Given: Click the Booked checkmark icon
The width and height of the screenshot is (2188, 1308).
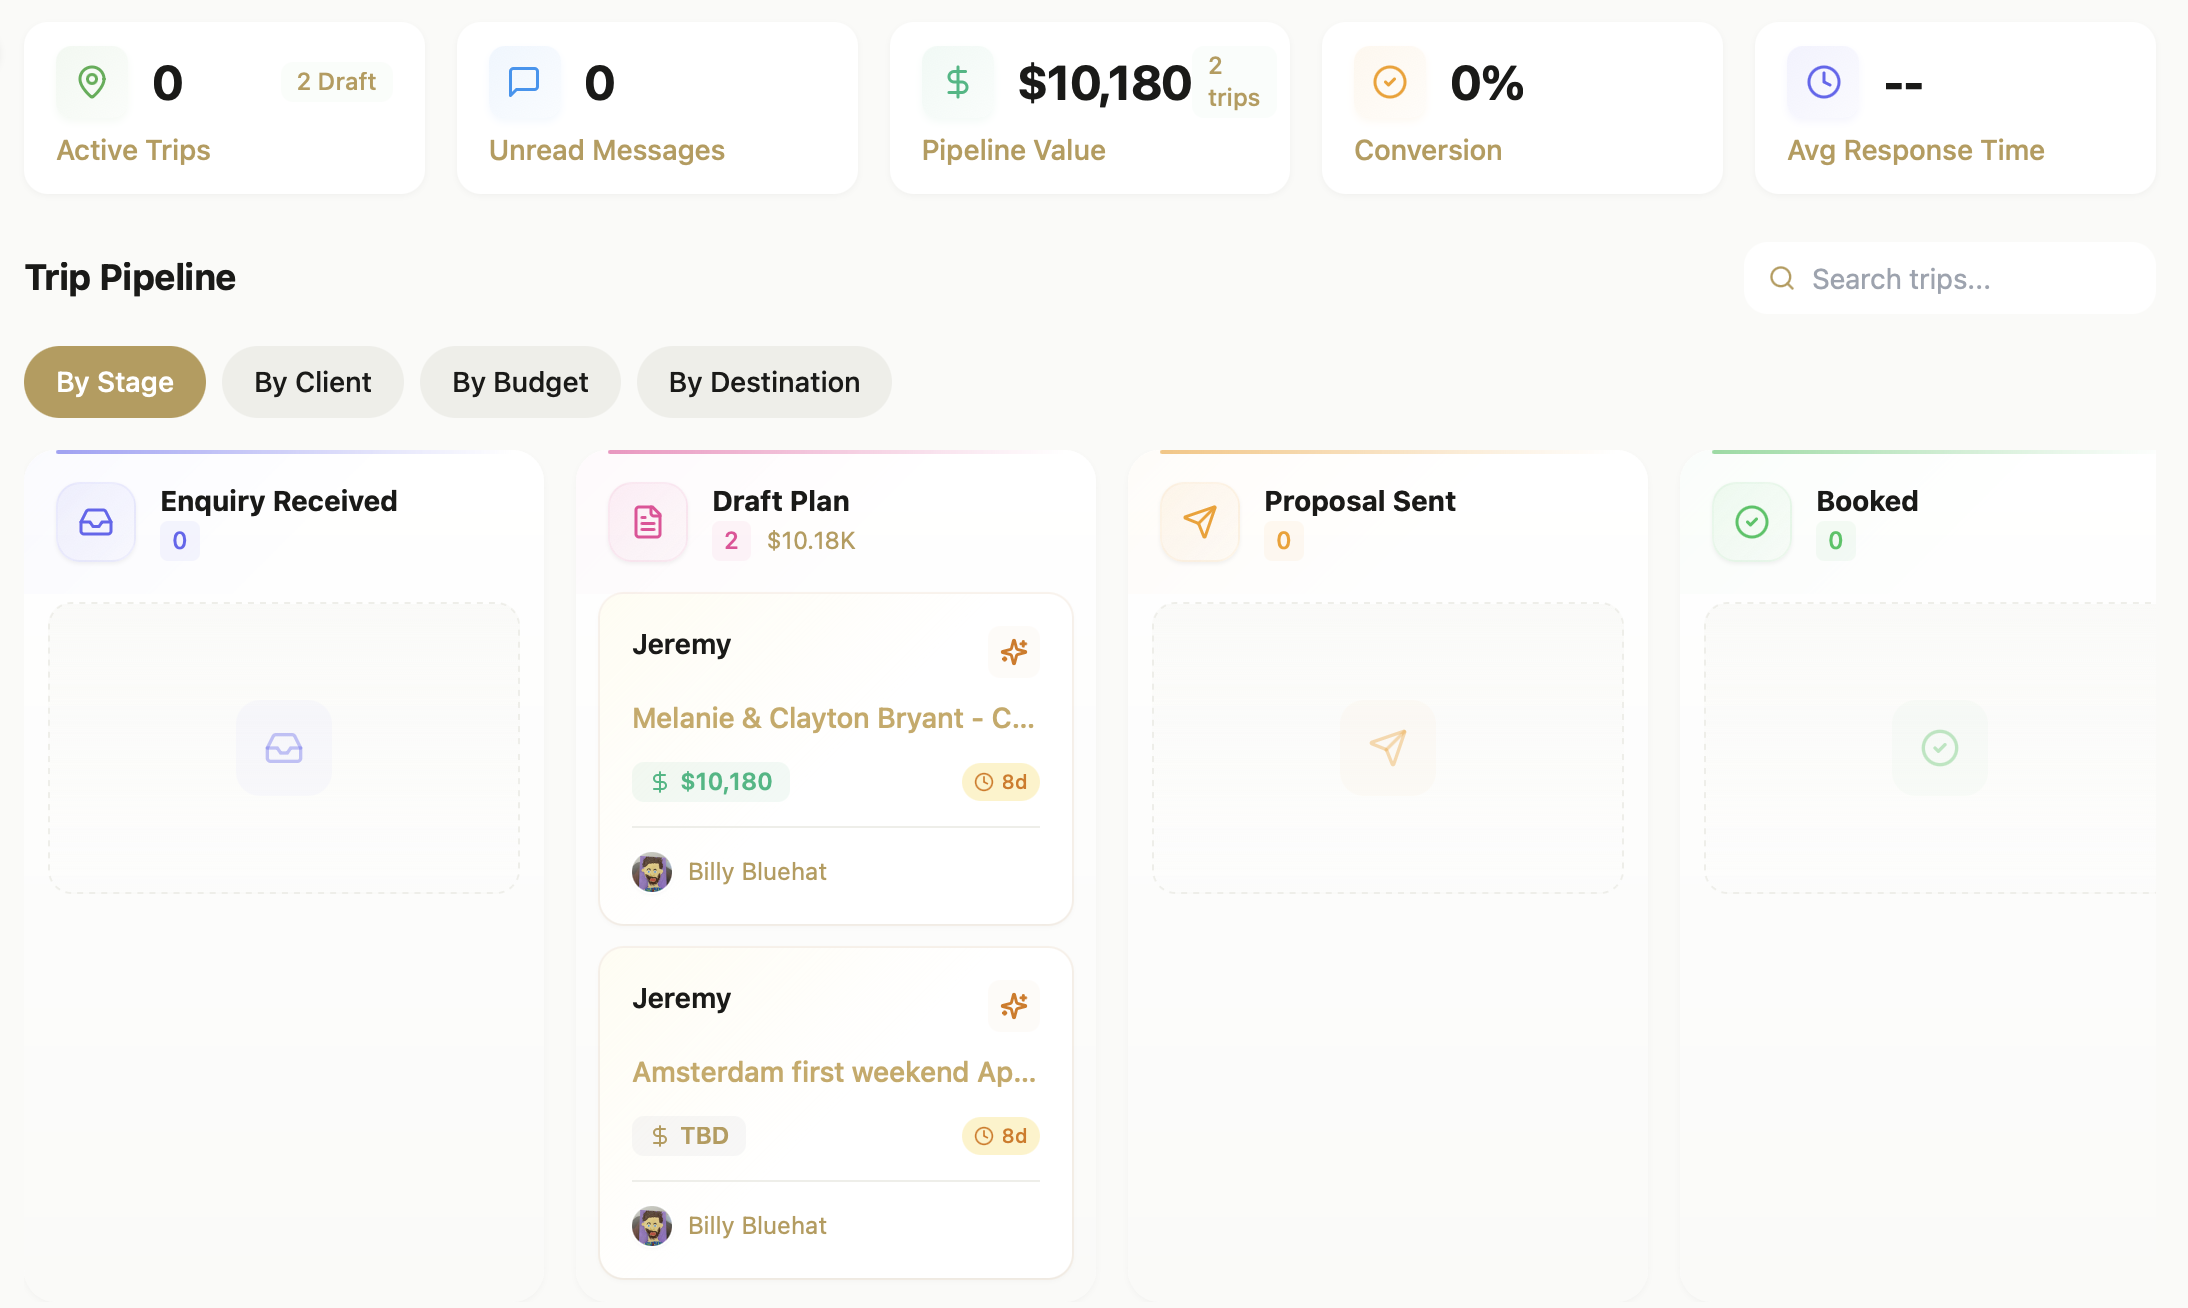Looking at the screenshot, I should pos(1751,521).
